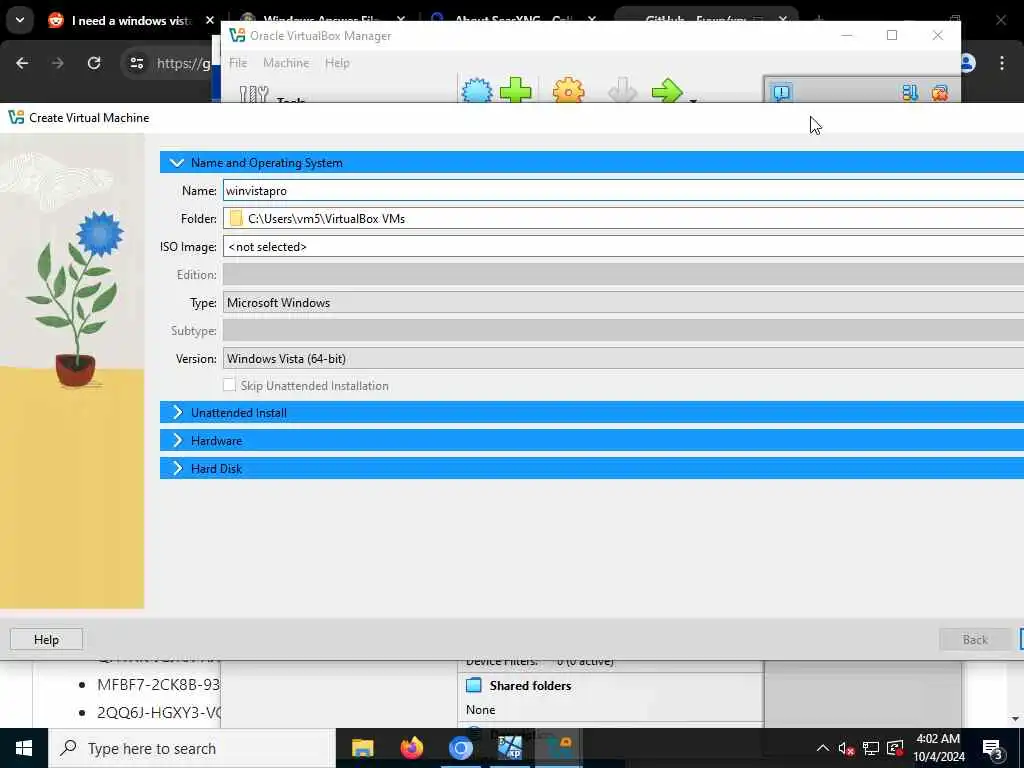Click the 'Shared folders' heading in VirtualBox Manager

(x=530, y=686)
